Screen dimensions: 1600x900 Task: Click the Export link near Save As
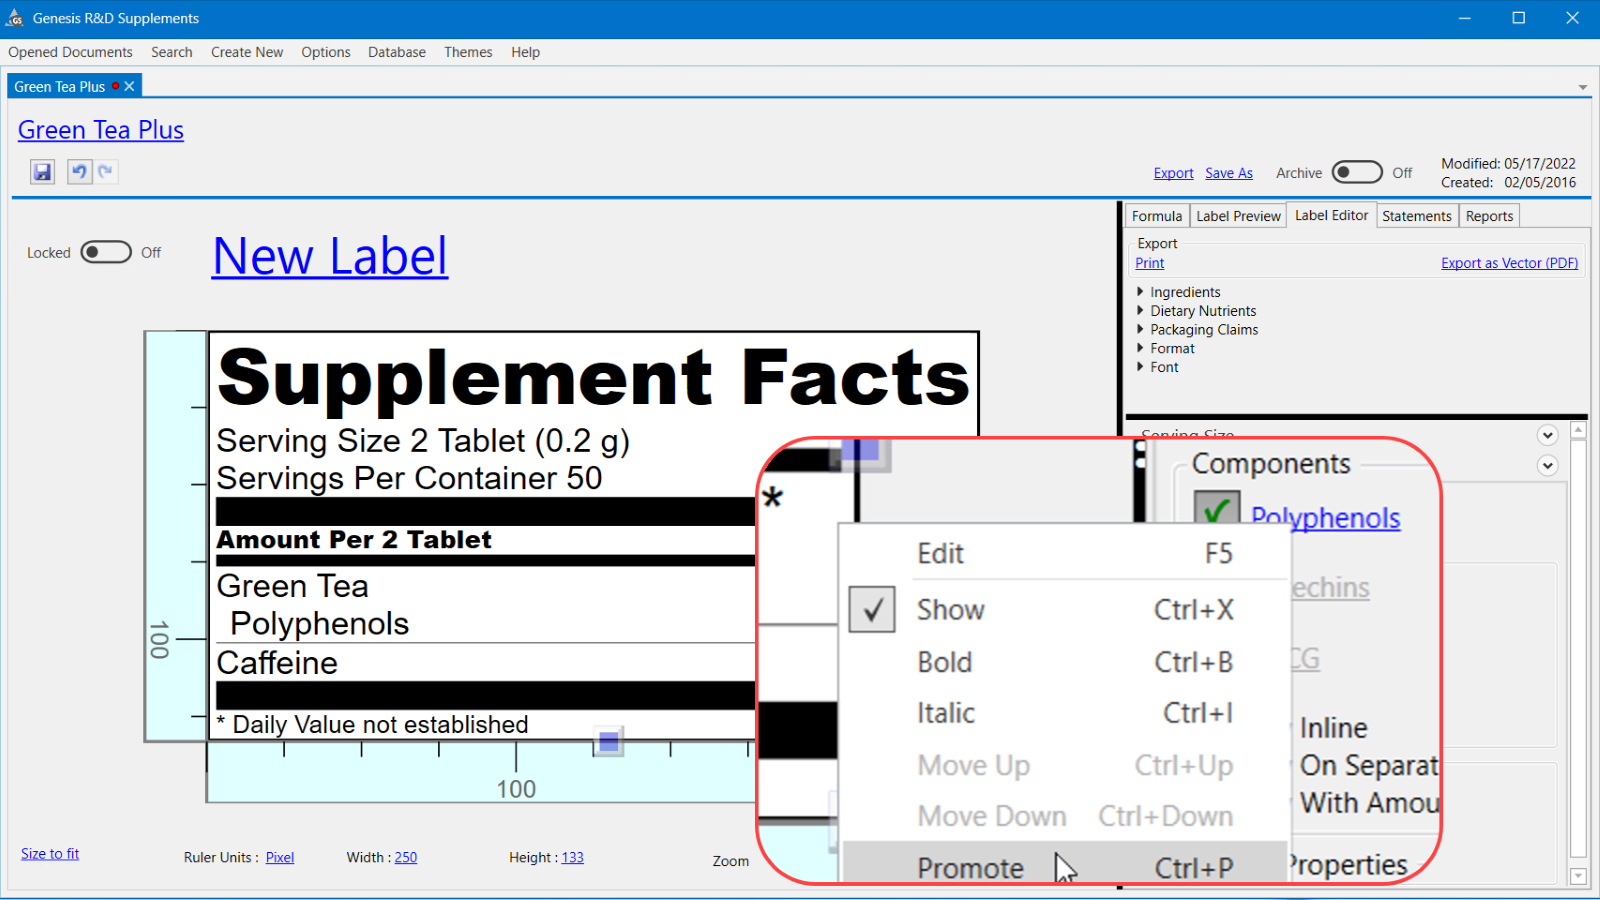[x=1173, y=173]
